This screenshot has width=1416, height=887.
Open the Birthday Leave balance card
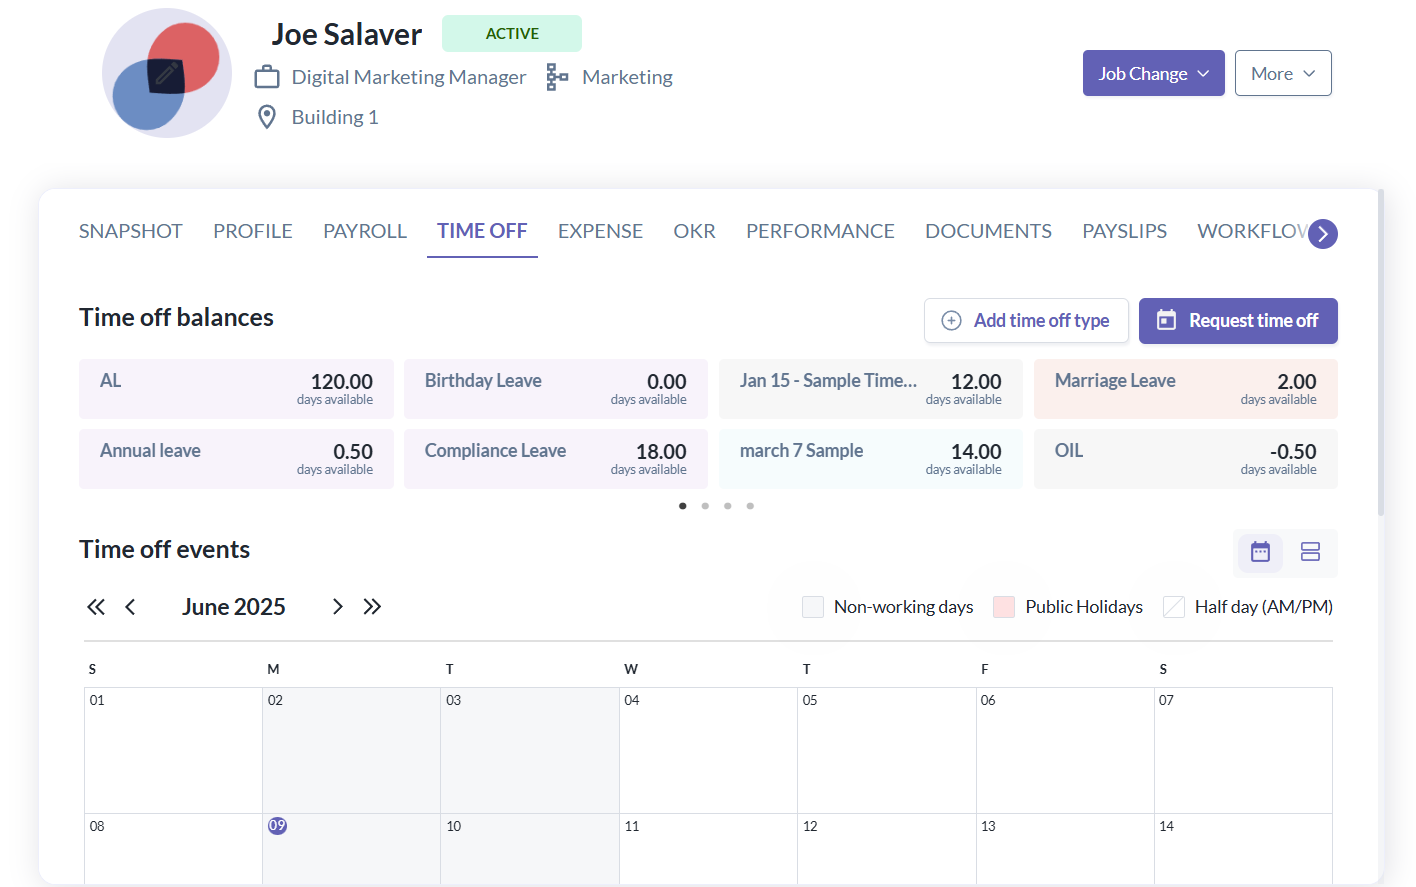point(556,389)
